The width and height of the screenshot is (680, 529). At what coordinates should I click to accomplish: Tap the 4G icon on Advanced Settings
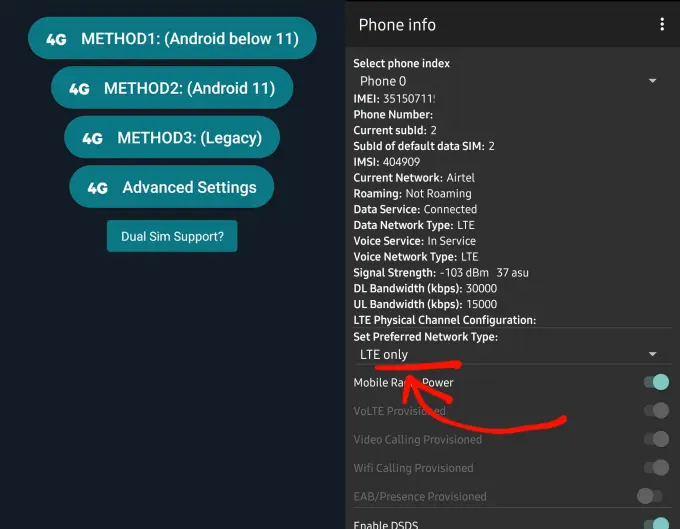pos(98,188)
